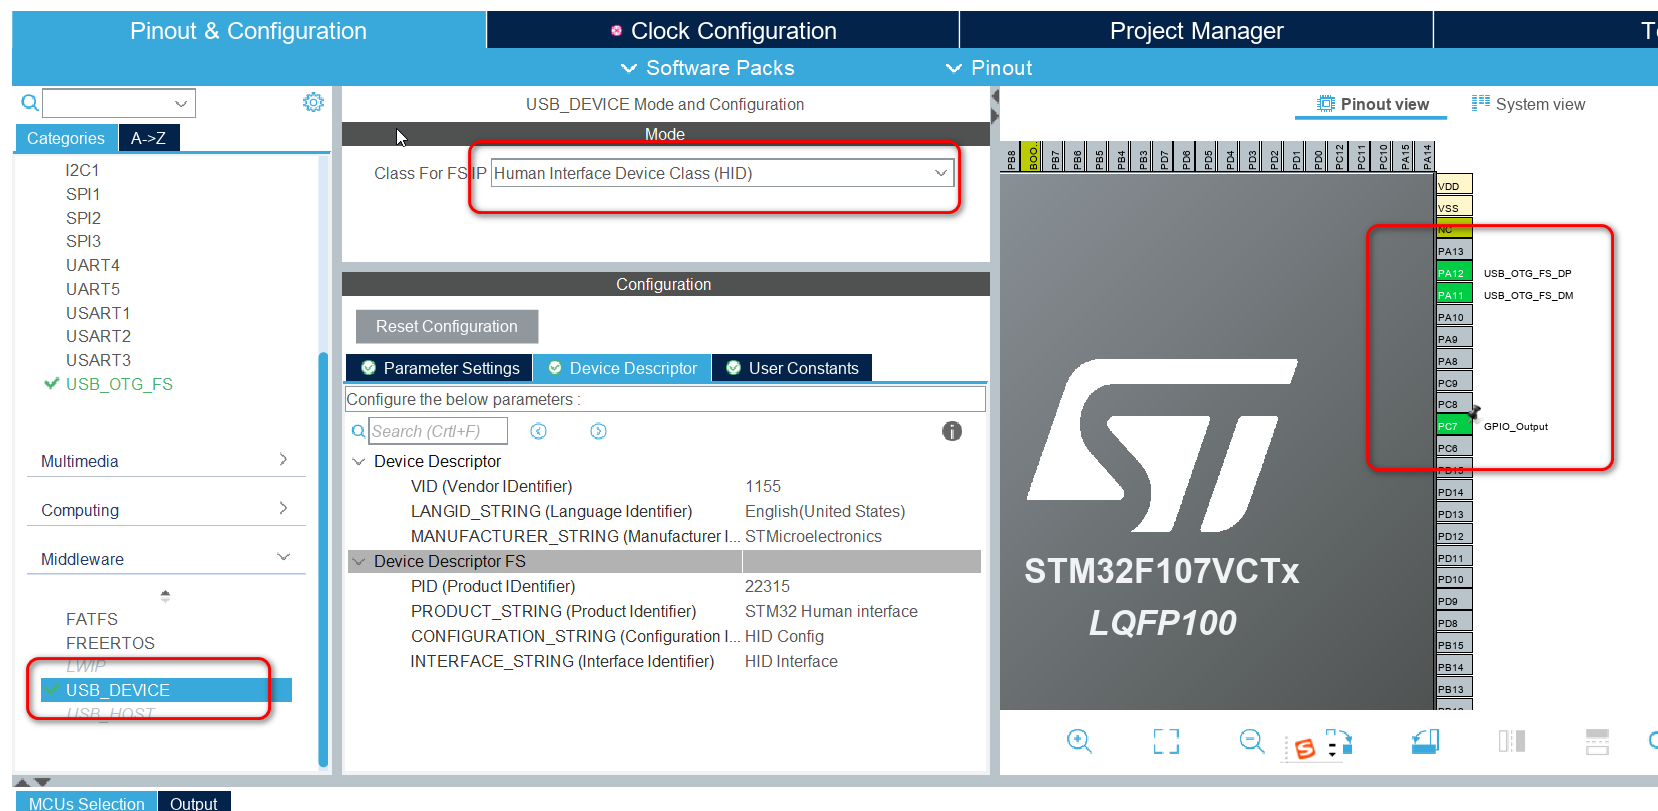Select I2C1 in the peripheral list
This screenshot has width=1658, height=811.
click(82, 170)
